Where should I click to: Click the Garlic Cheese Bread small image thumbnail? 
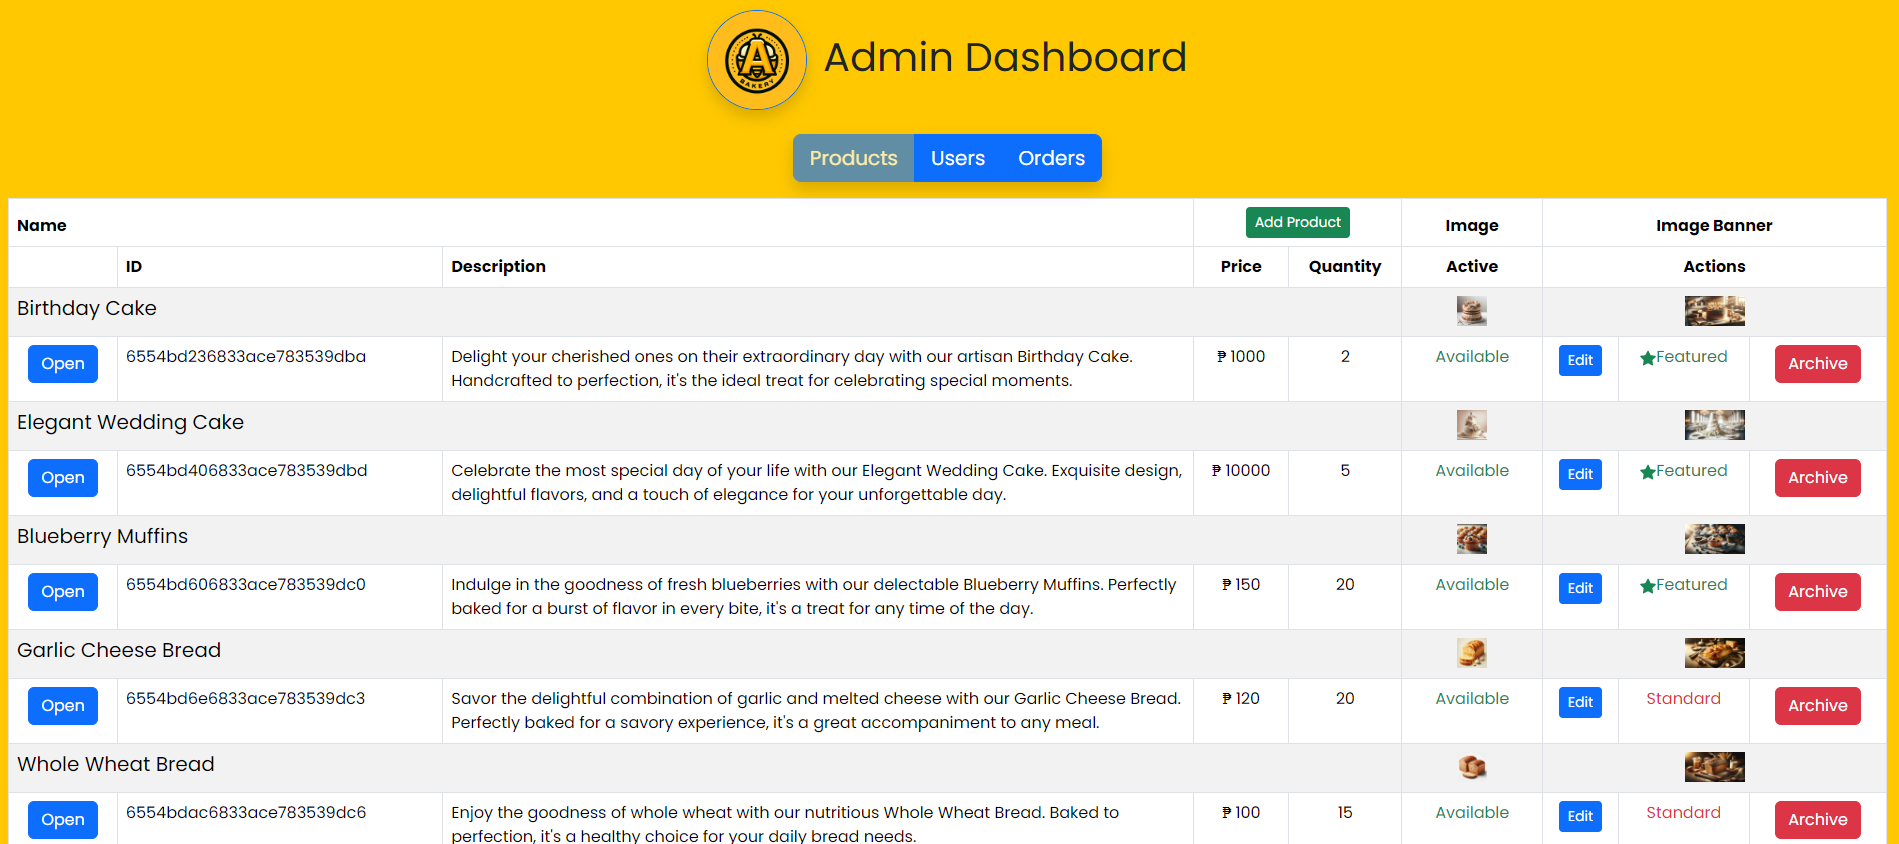[1471, 653]
